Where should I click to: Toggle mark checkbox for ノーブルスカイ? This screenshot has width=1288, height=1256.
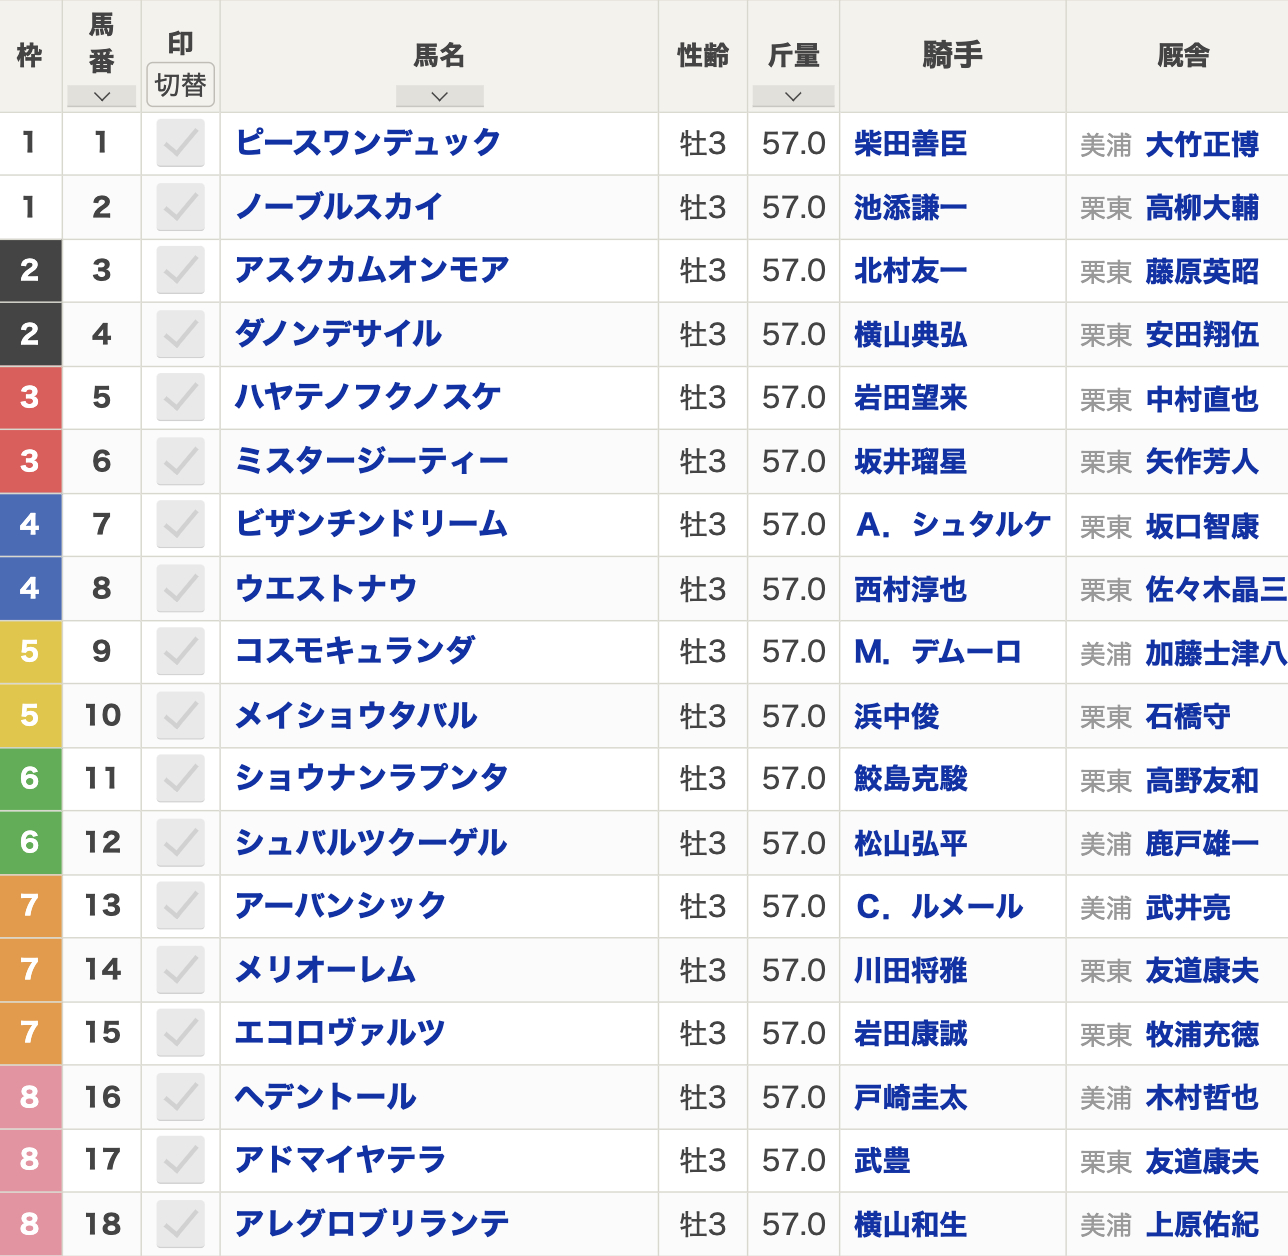(x=181, y=207)
